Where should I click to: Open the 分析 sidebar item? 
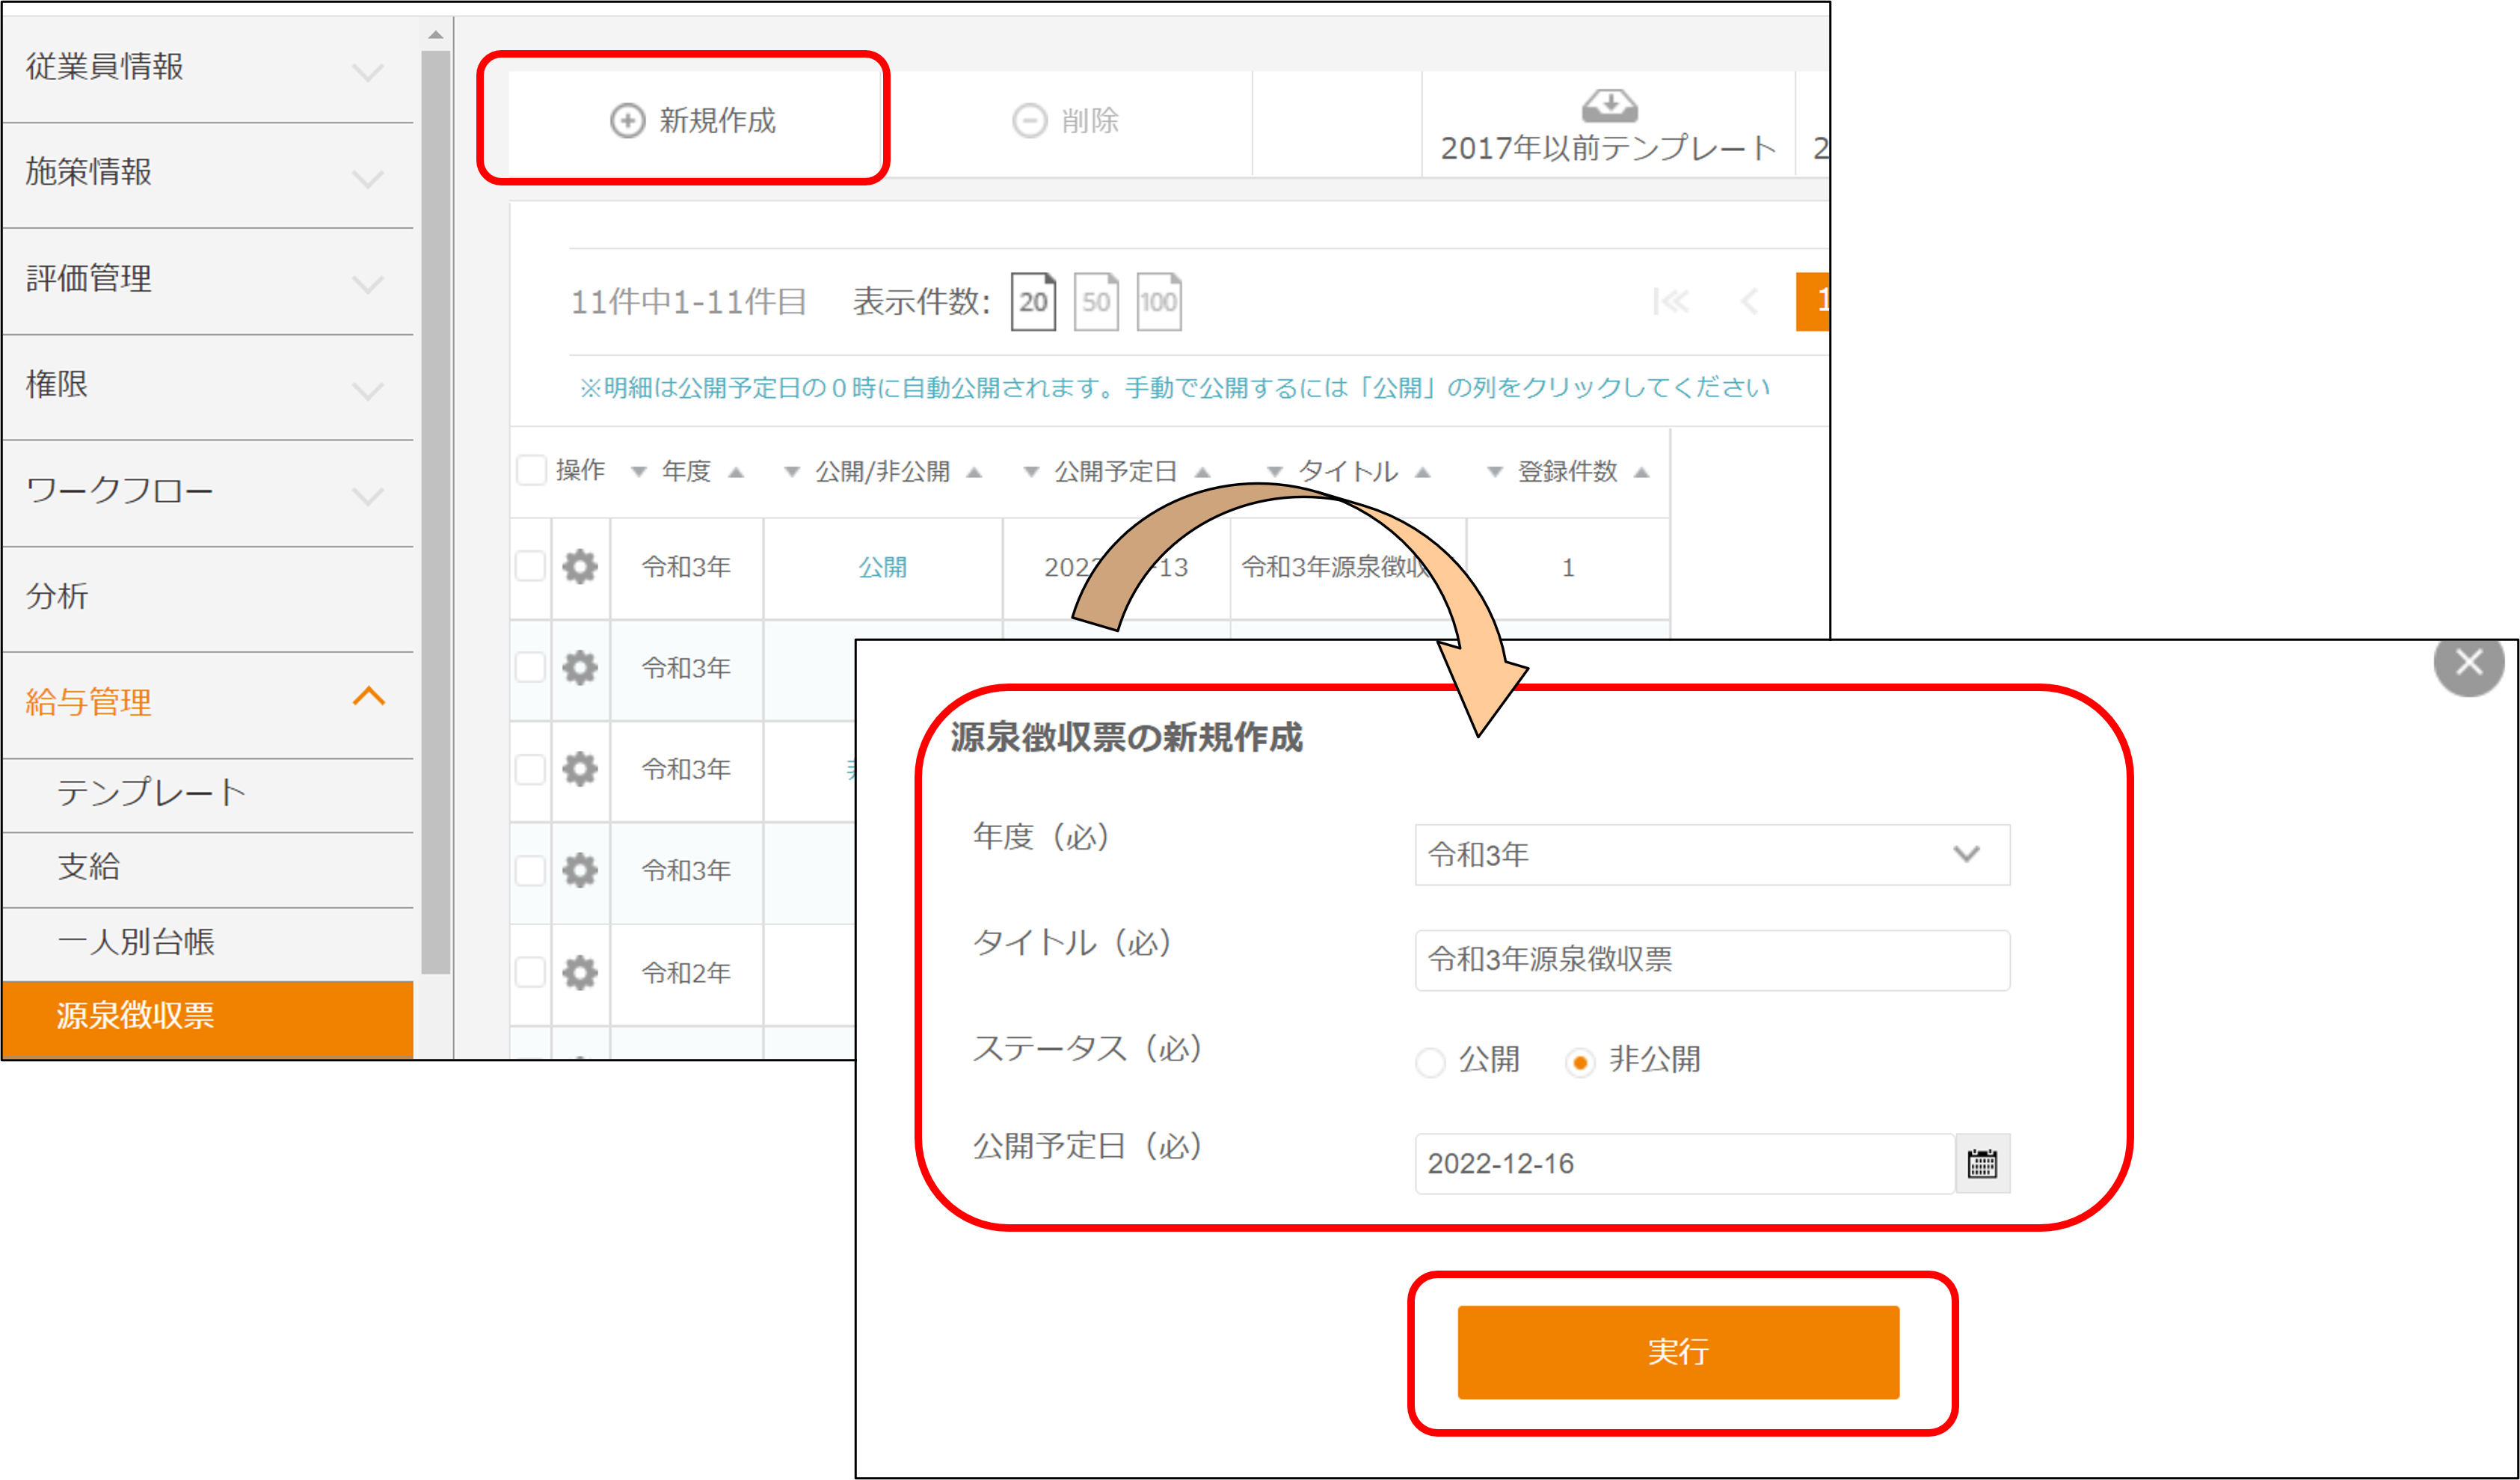pyautogui.click(x=208, y=598)
